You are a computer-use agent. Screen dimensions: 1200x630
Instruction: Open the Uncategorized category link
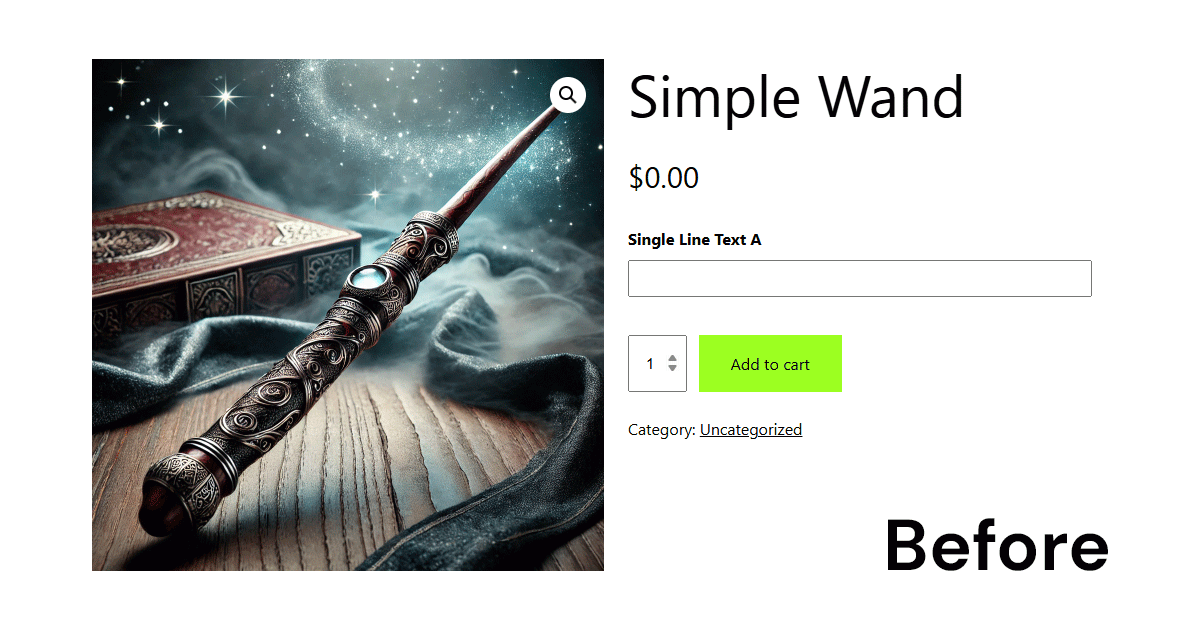point(751,430)
